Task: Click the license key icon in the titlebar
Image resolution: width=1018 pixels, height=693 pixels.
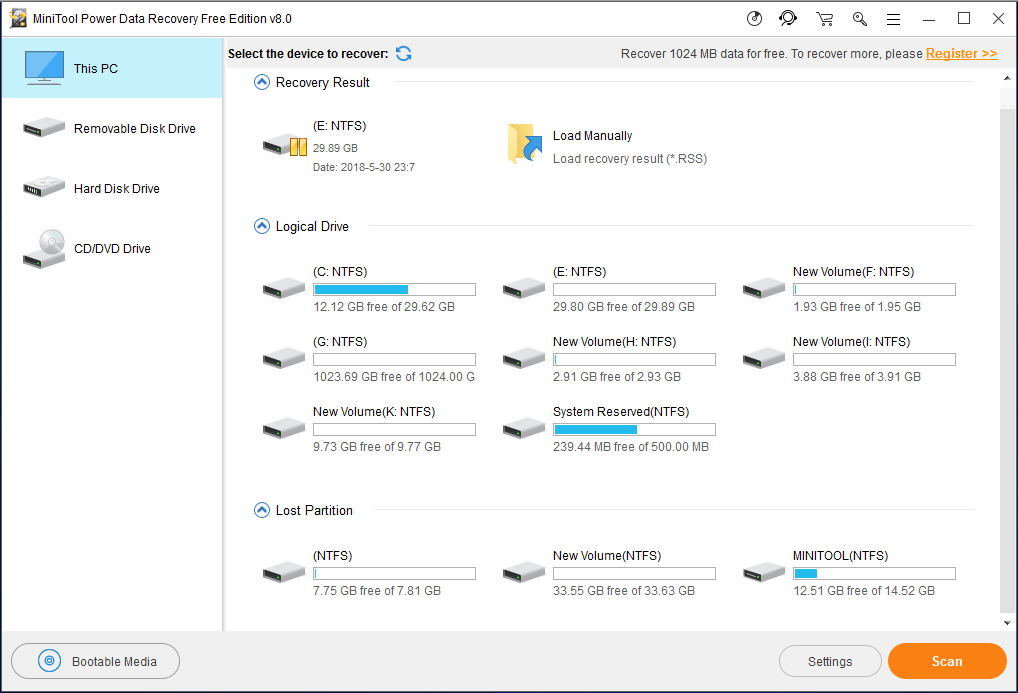Action: (x=860, y=18)
